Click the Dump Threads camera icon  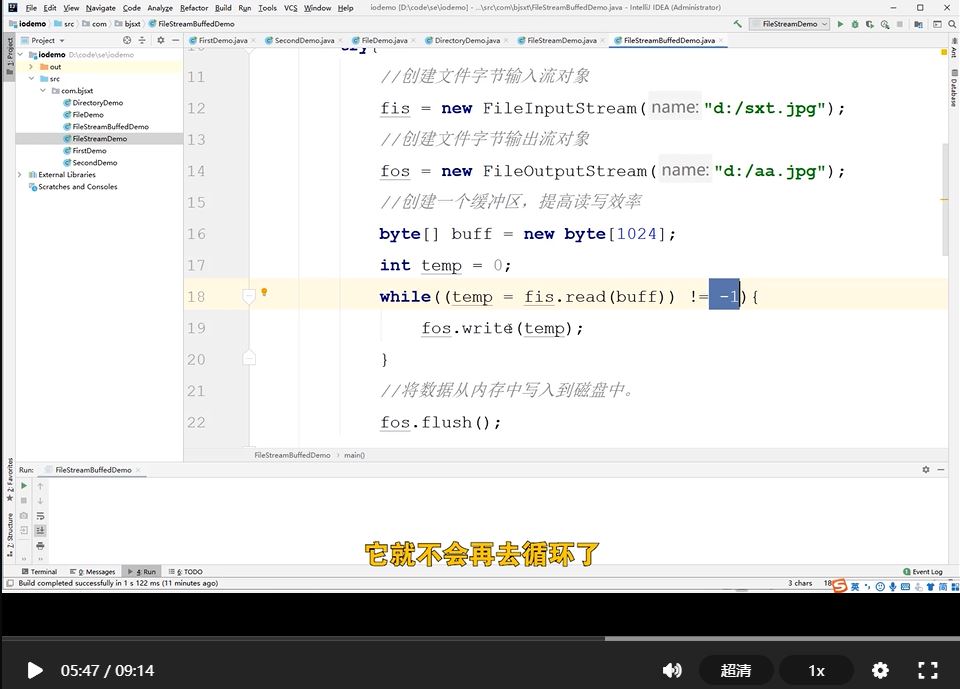pyautogui.click(x=24, y=515)
